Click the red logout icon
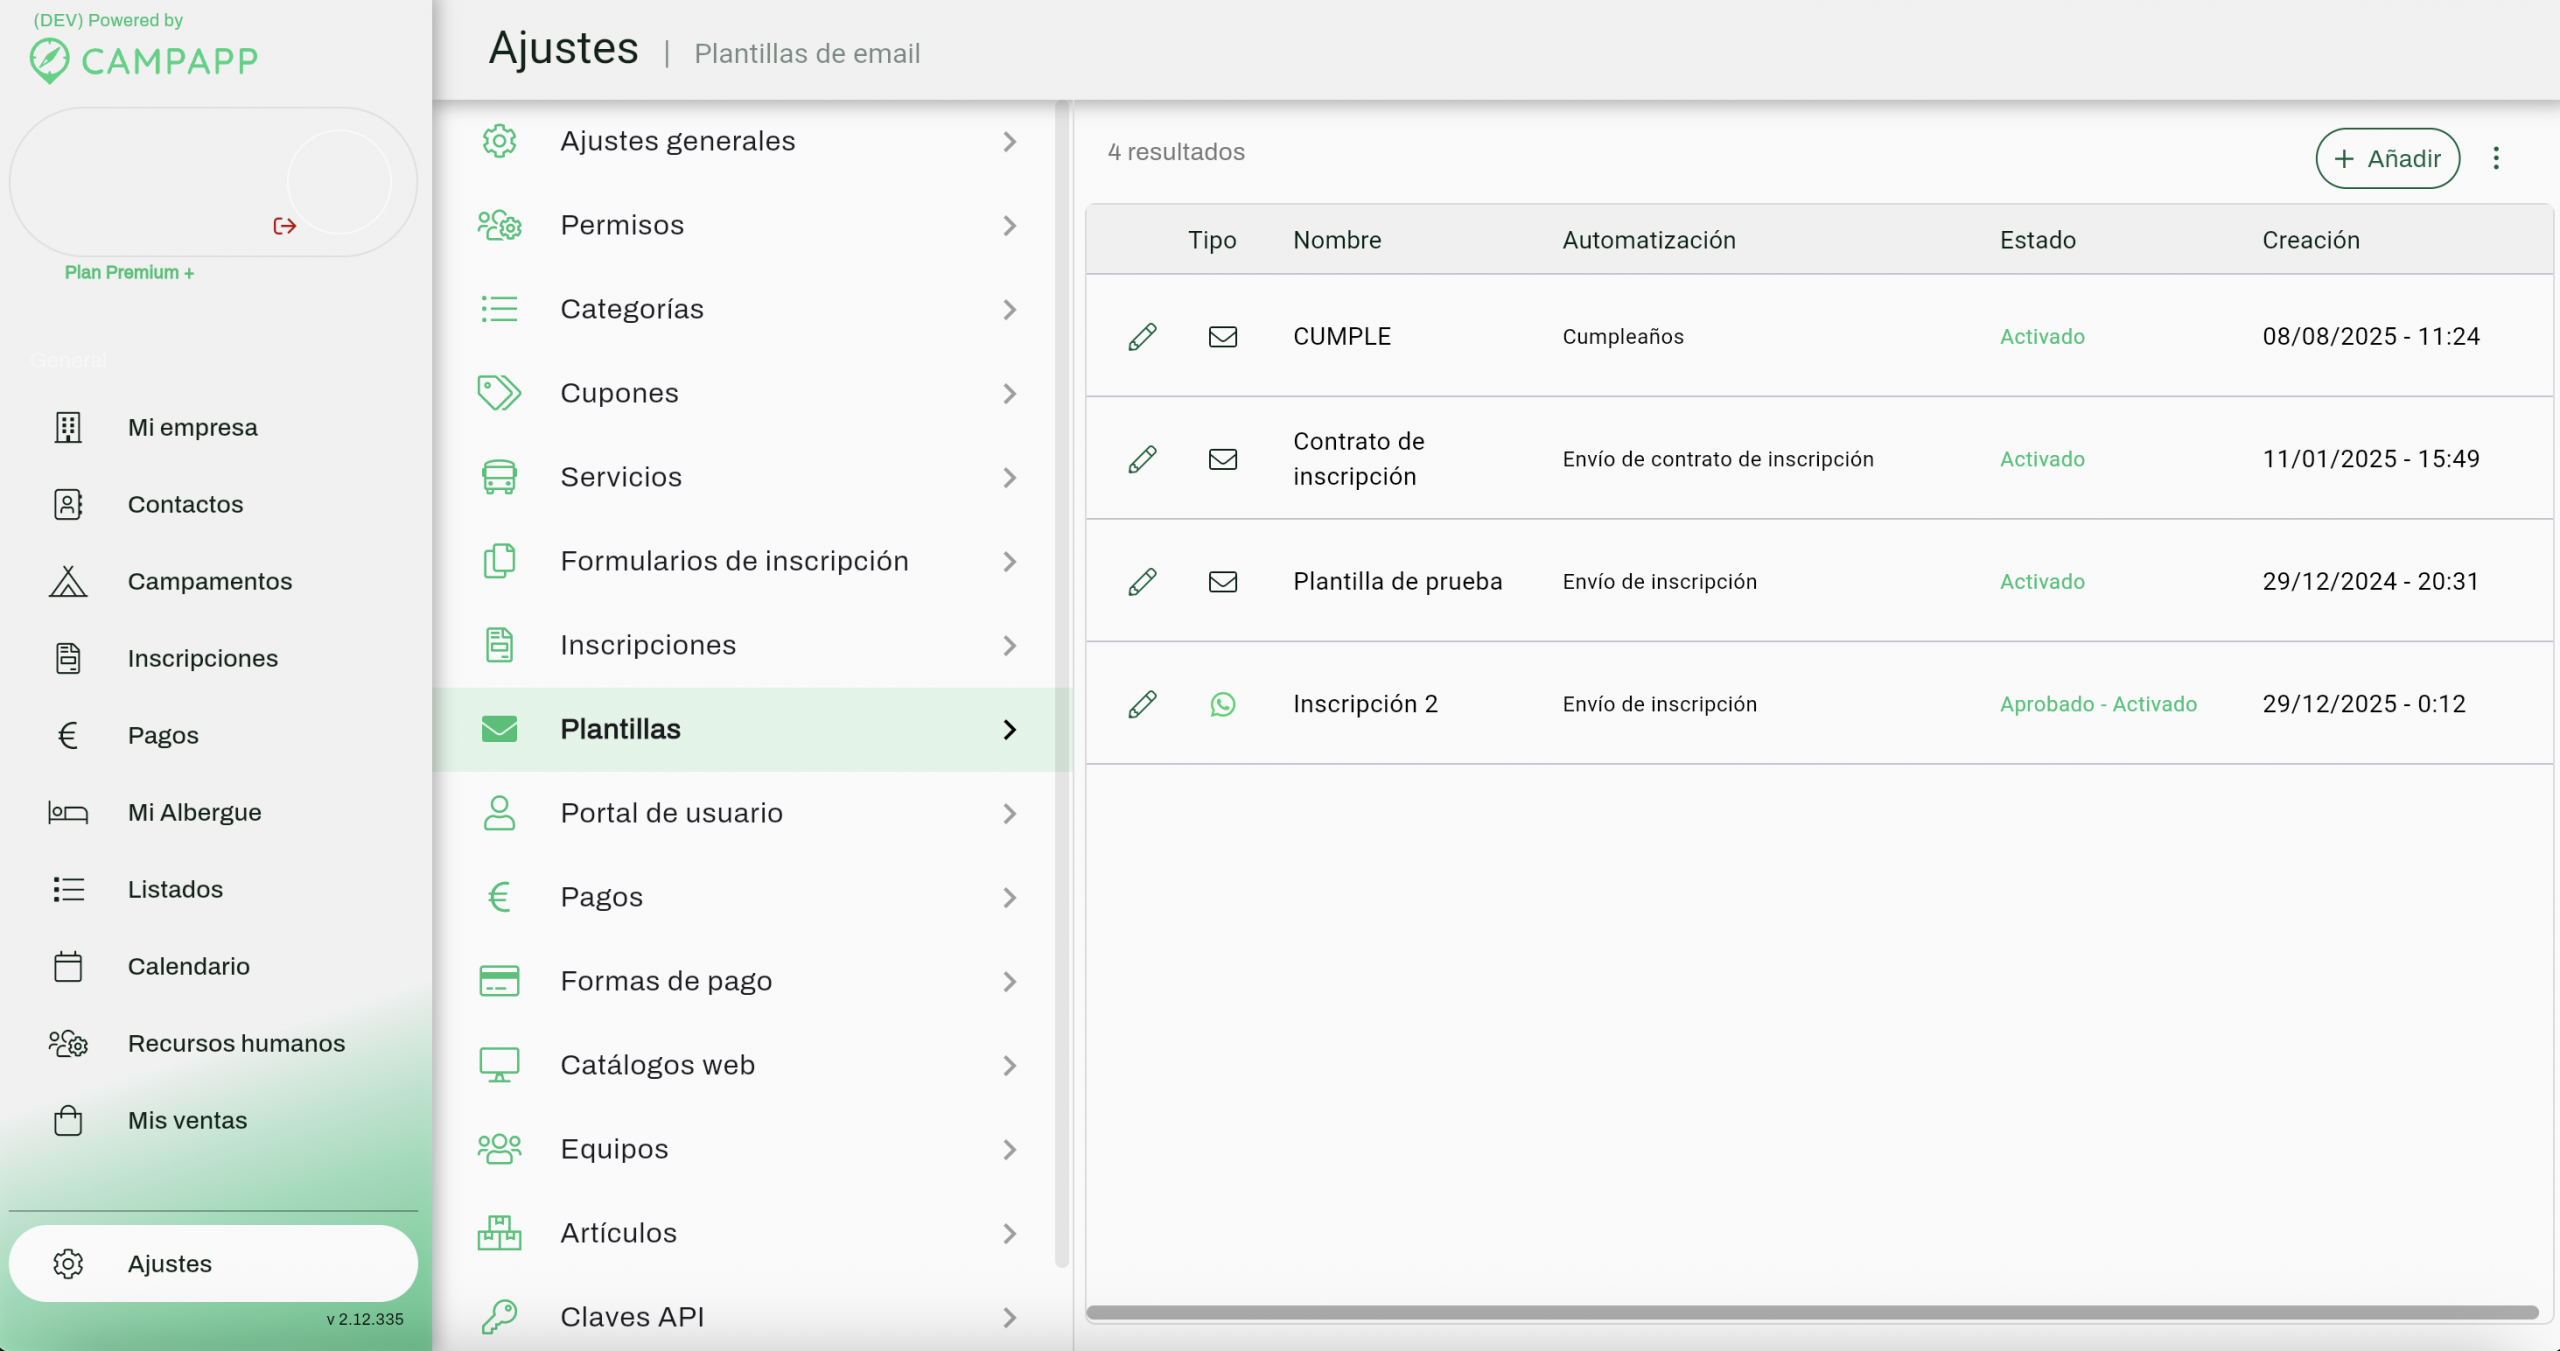2560x1351 pixels. (x=284, y=226)
